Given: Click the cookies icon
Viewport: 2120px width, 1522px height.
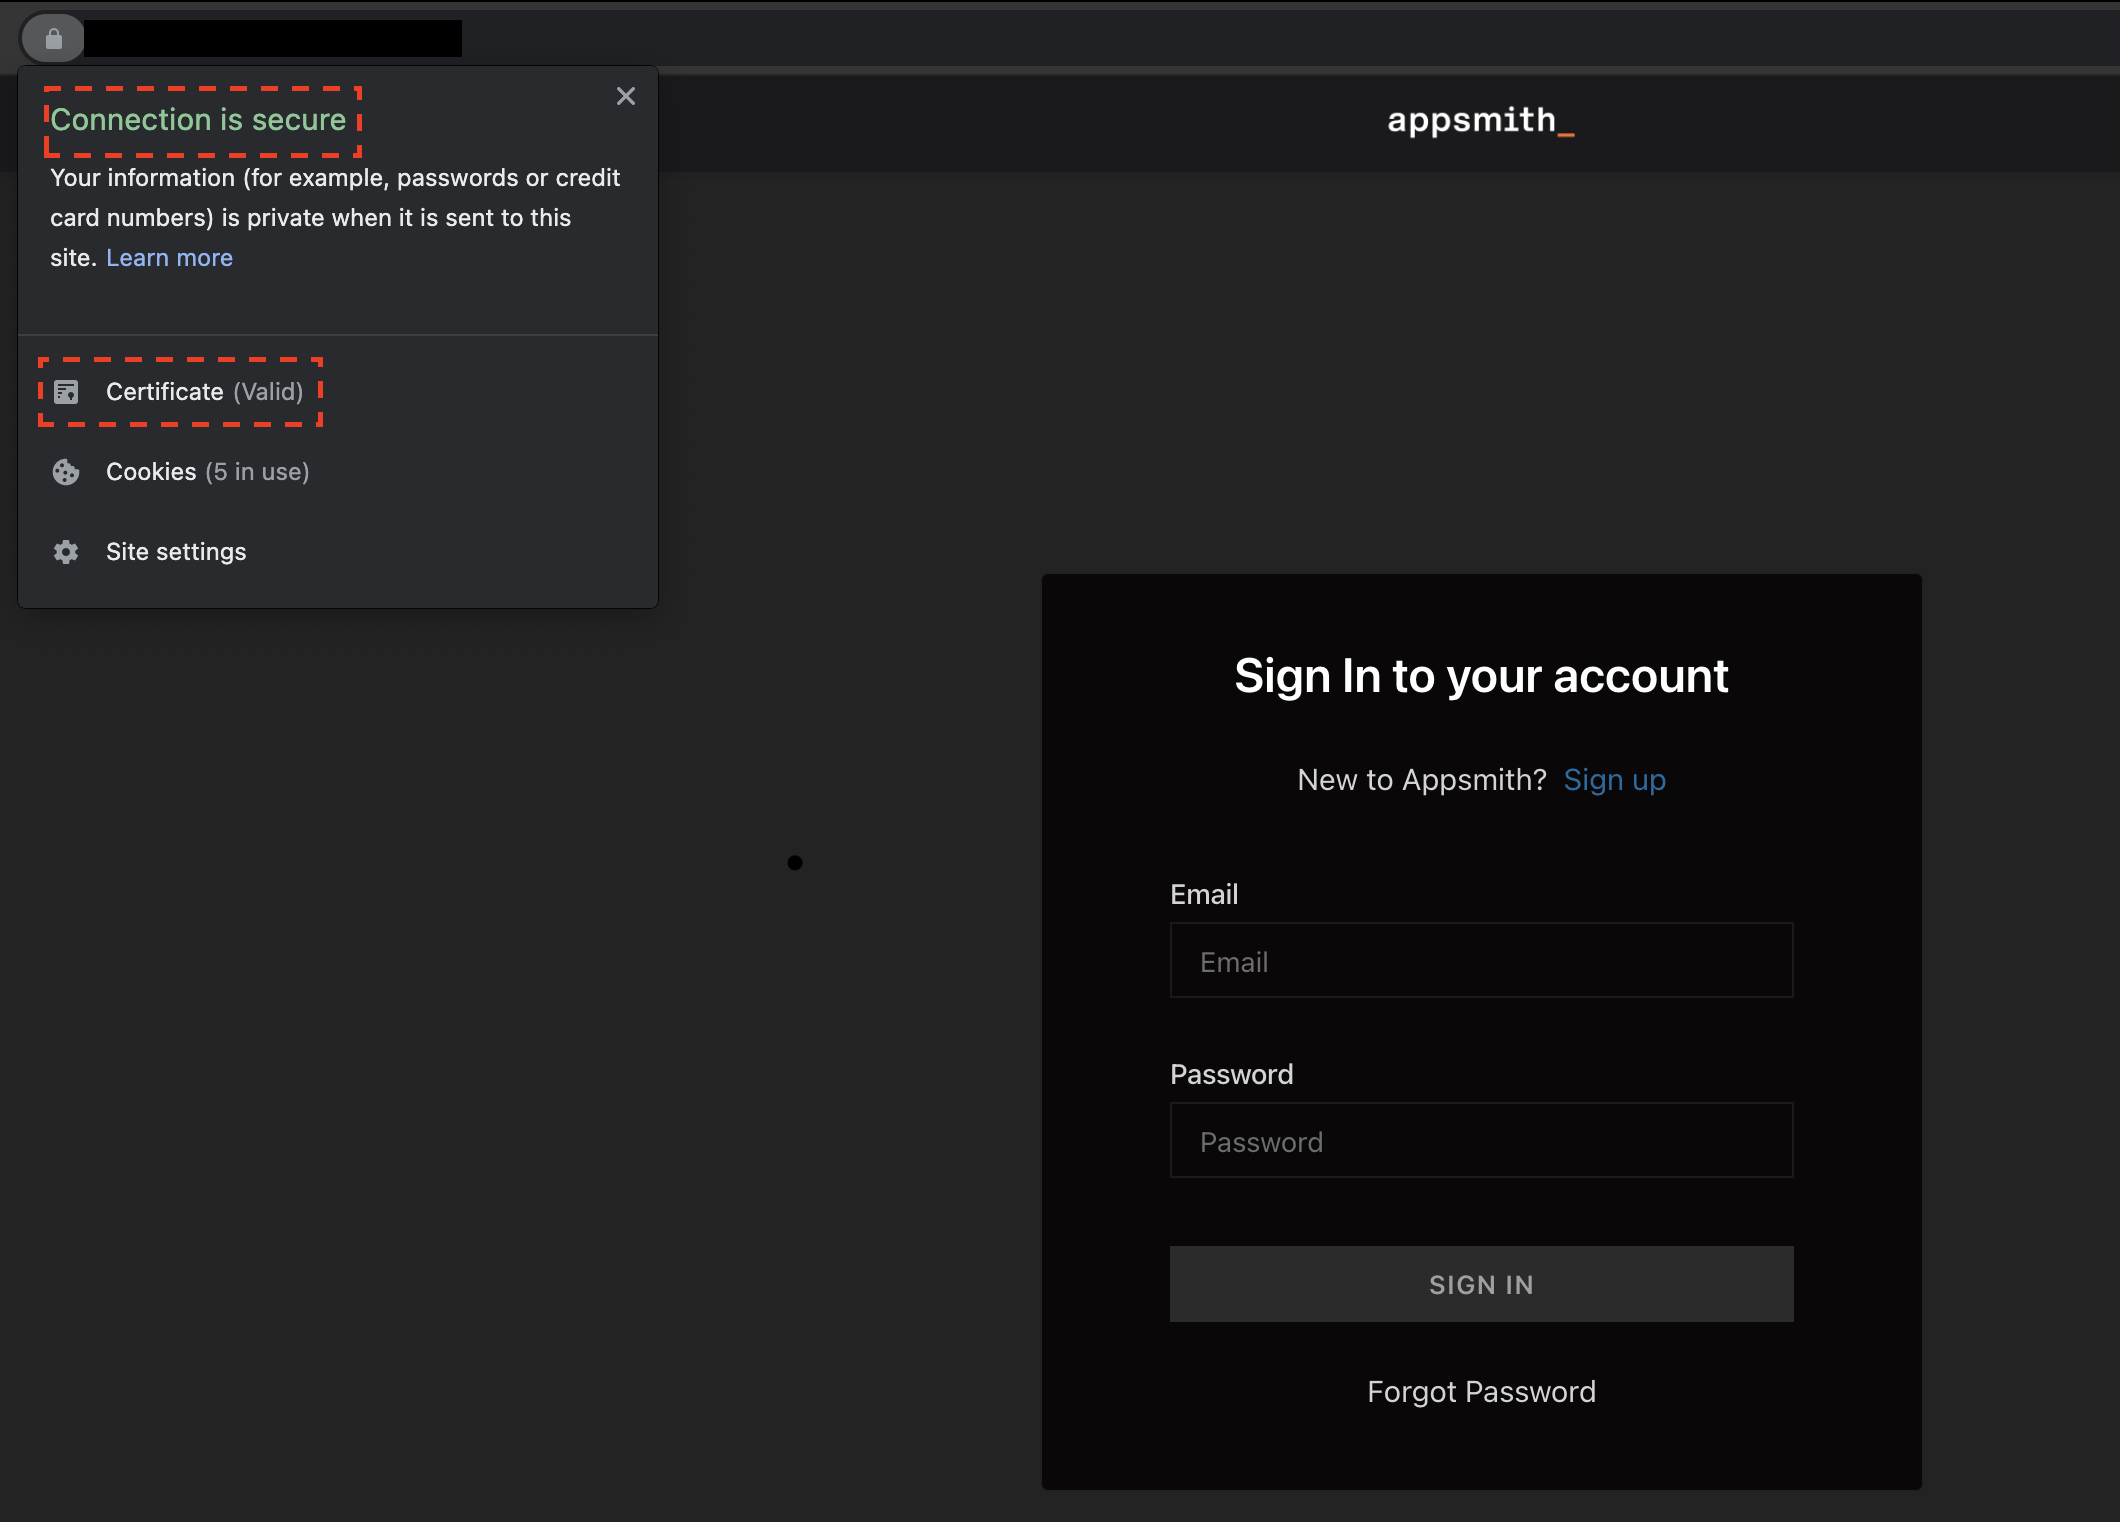Looking at the screenshot, I should 66,472.
